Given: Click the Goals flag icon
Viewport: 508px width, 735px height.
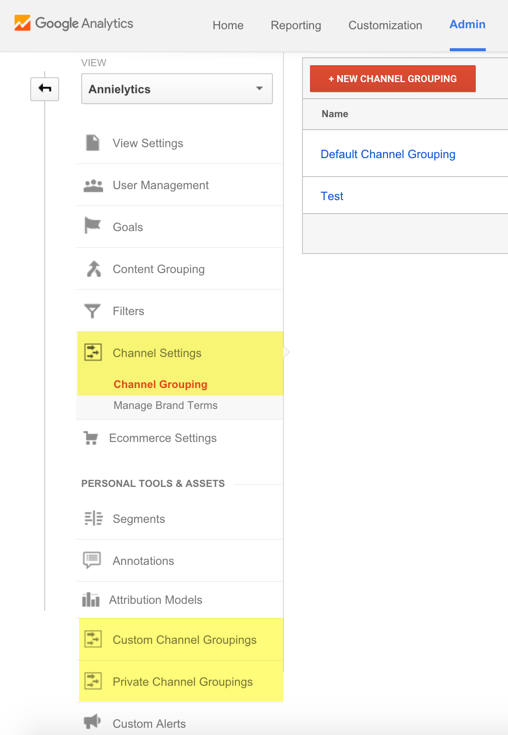Looking at the screenshot, I should 92,225.
